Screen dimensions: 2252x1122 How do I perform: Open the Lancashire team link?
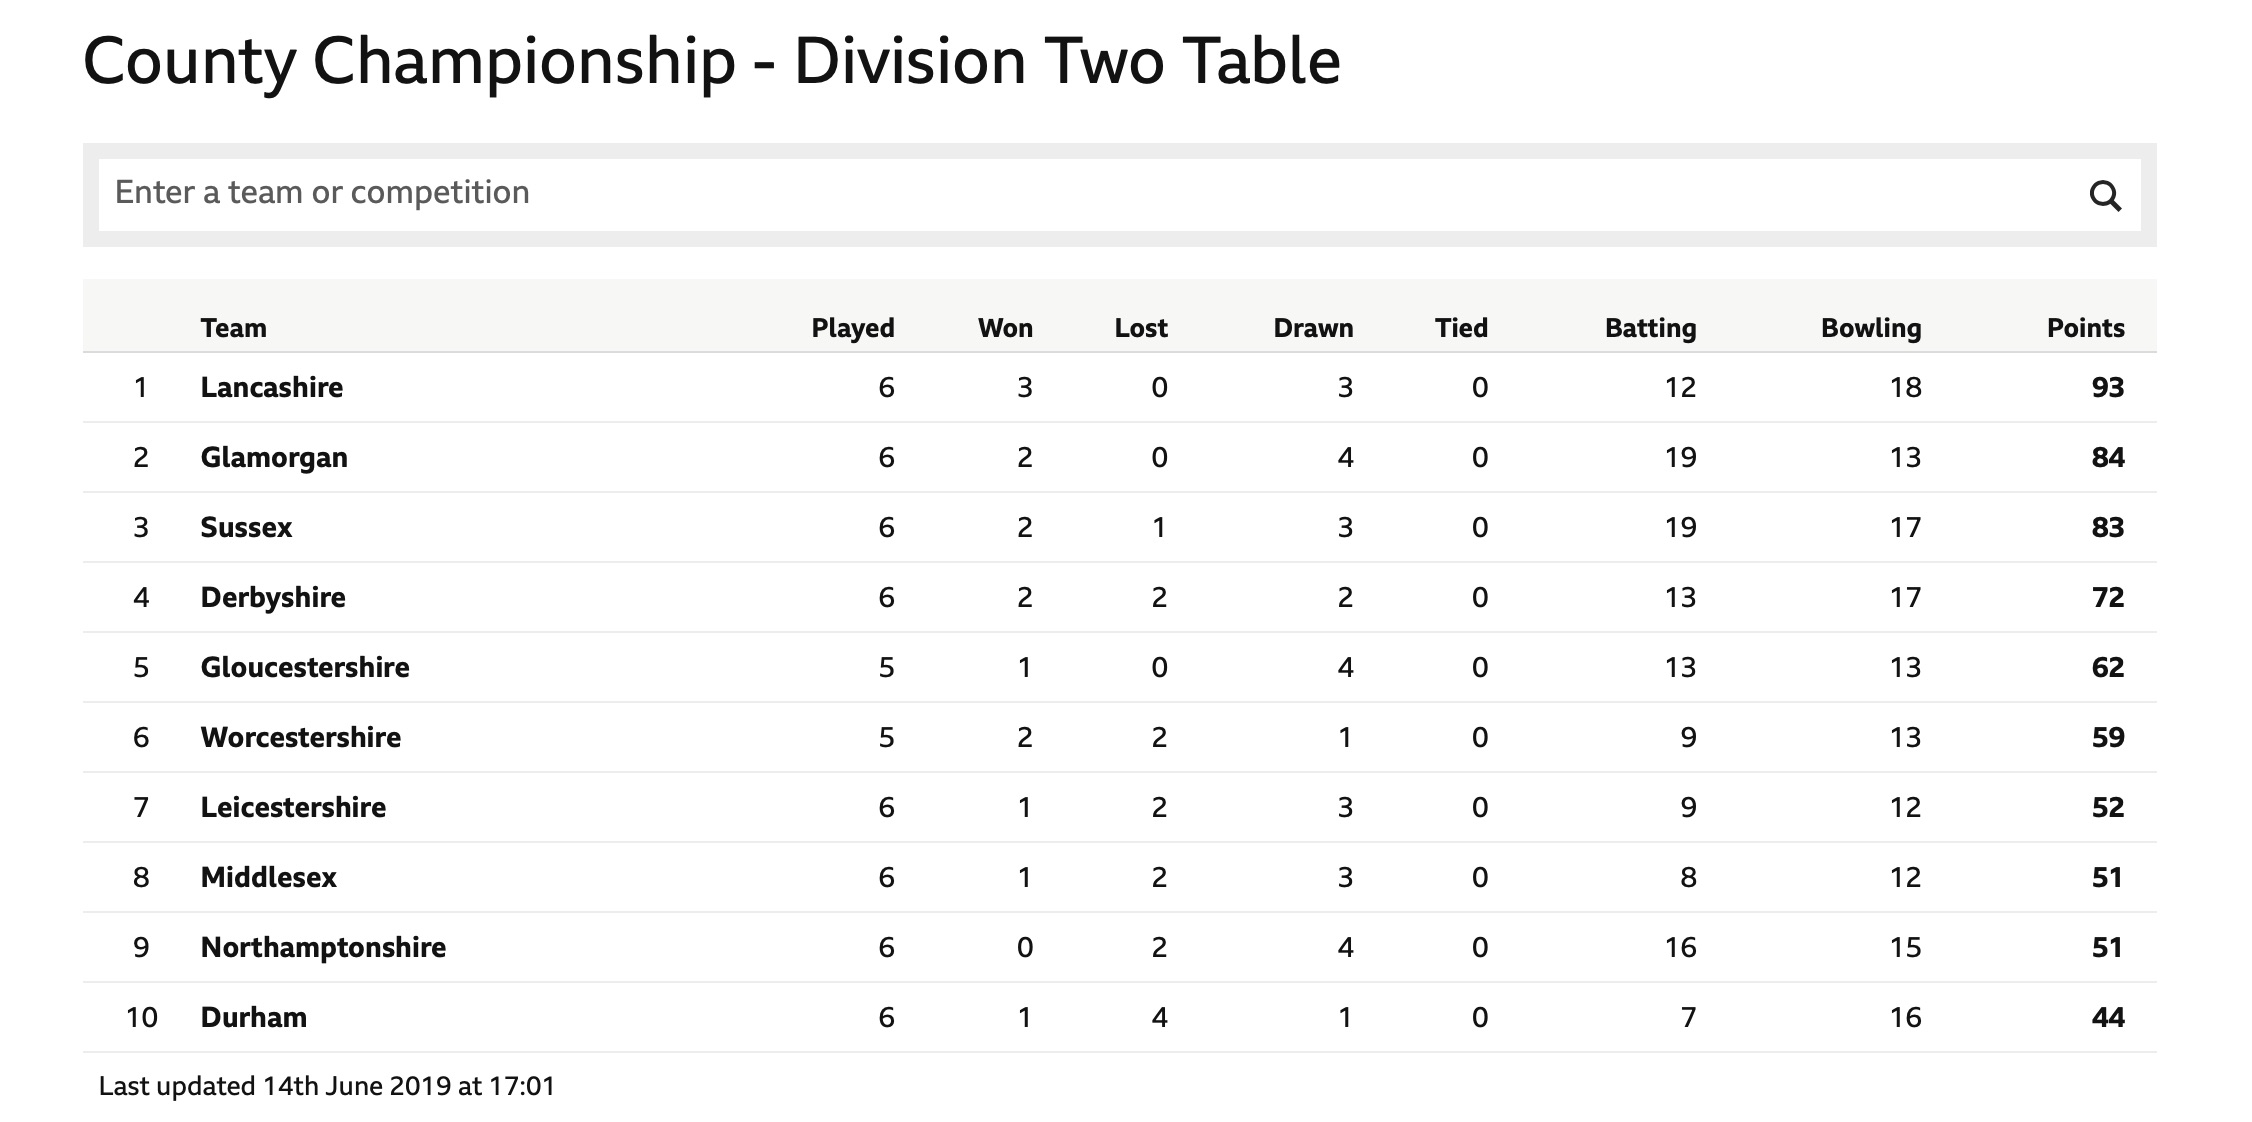click(271, 387)
